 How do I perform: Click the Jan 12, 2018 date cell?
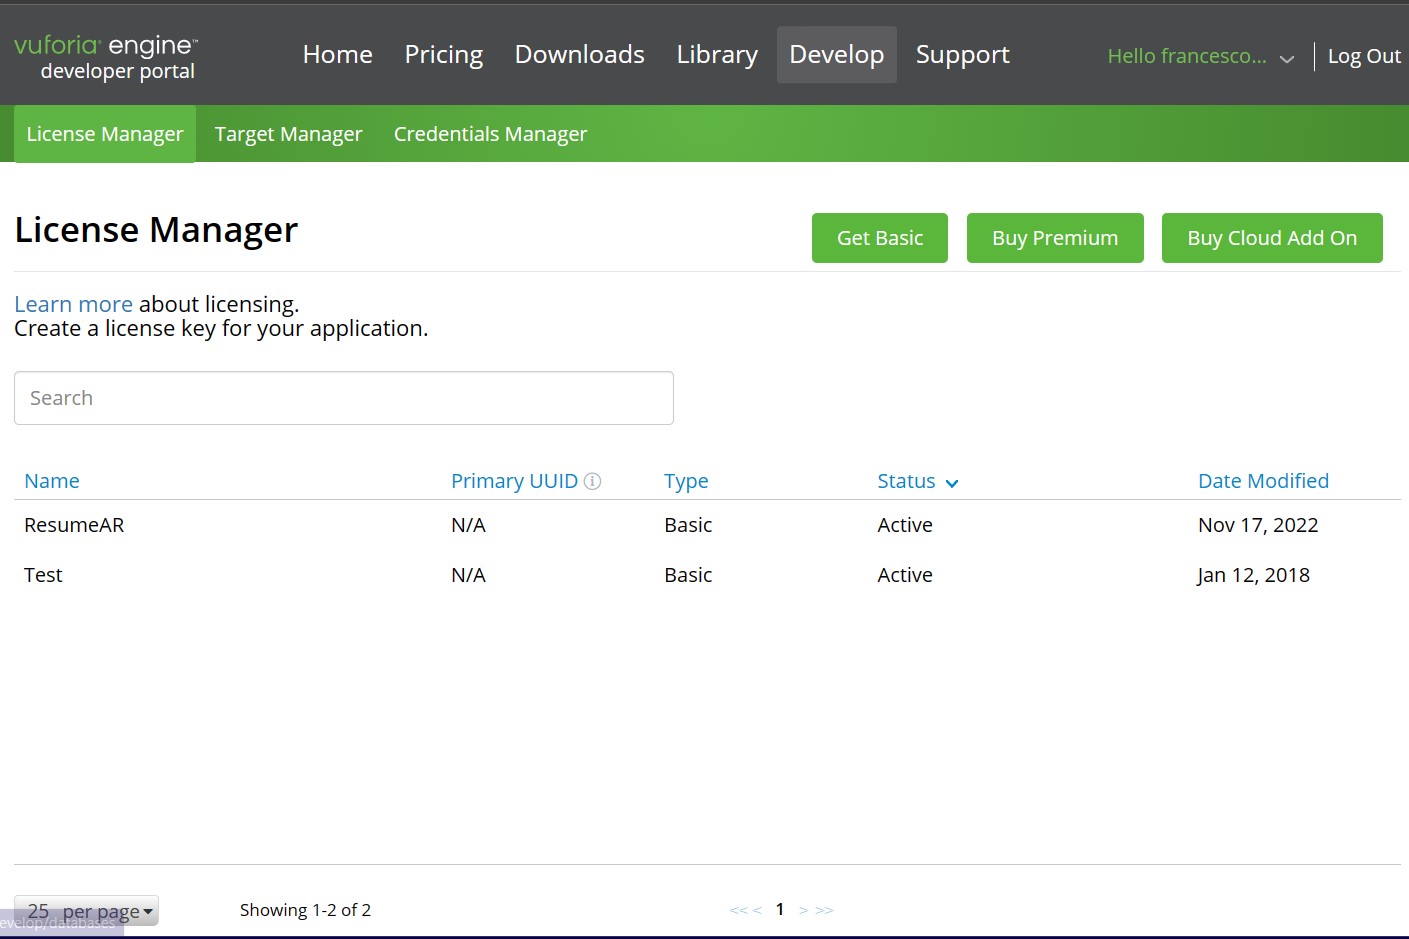pos(1254,575)
